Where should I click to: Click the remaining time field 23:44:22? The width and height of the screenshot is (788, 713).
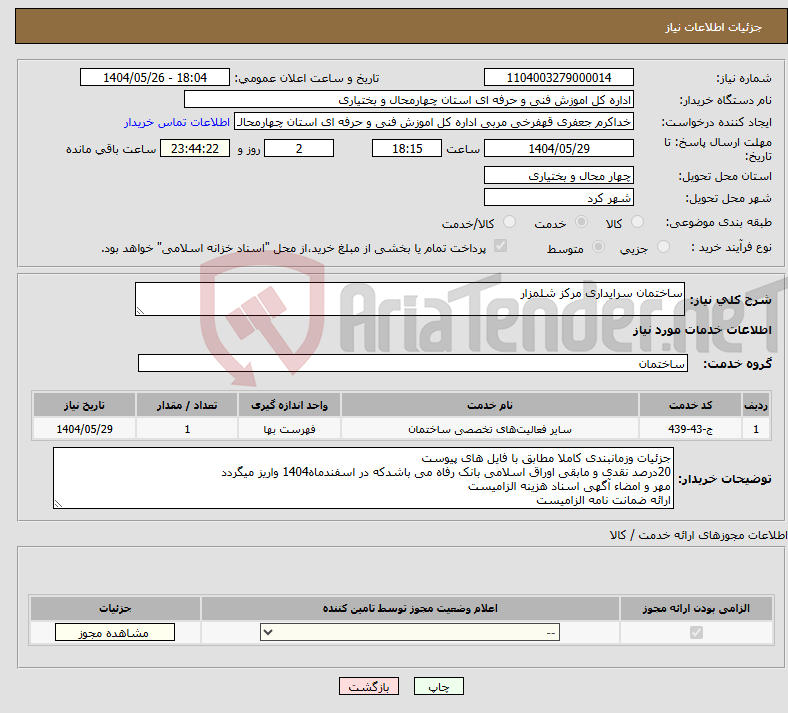tap(195, 148)
